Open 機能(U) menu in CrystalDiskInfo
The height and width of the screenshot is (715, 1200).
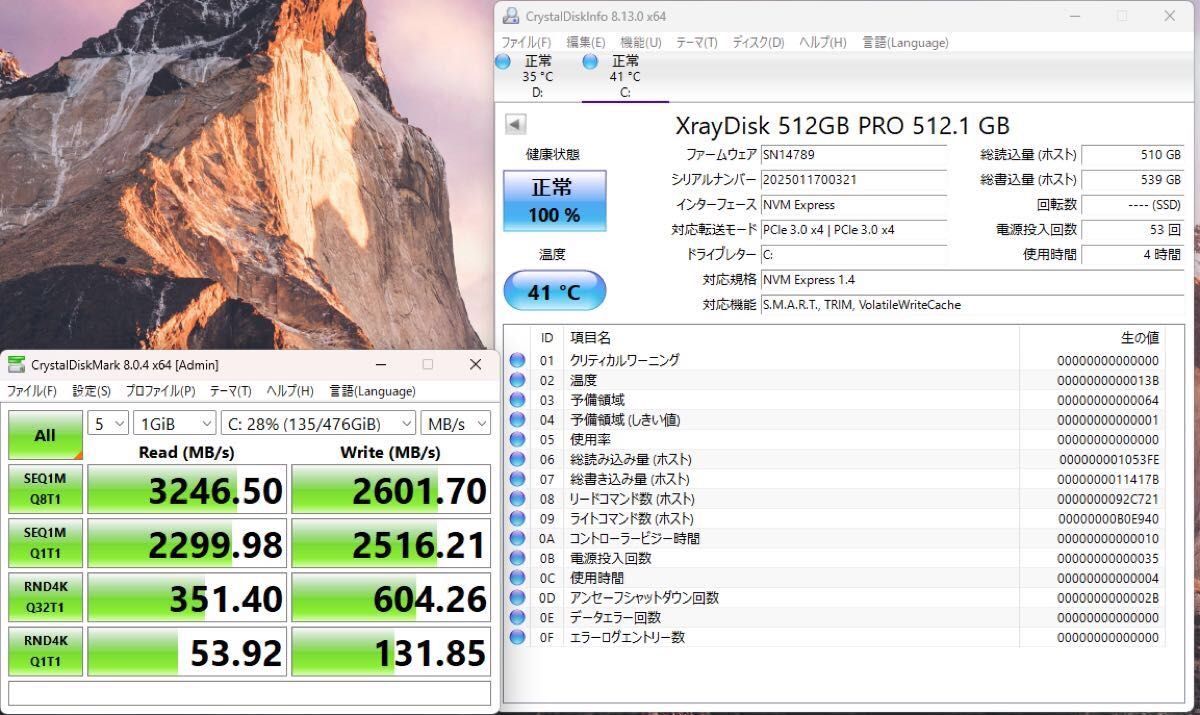pyautogui.click(x=641, y=42)
